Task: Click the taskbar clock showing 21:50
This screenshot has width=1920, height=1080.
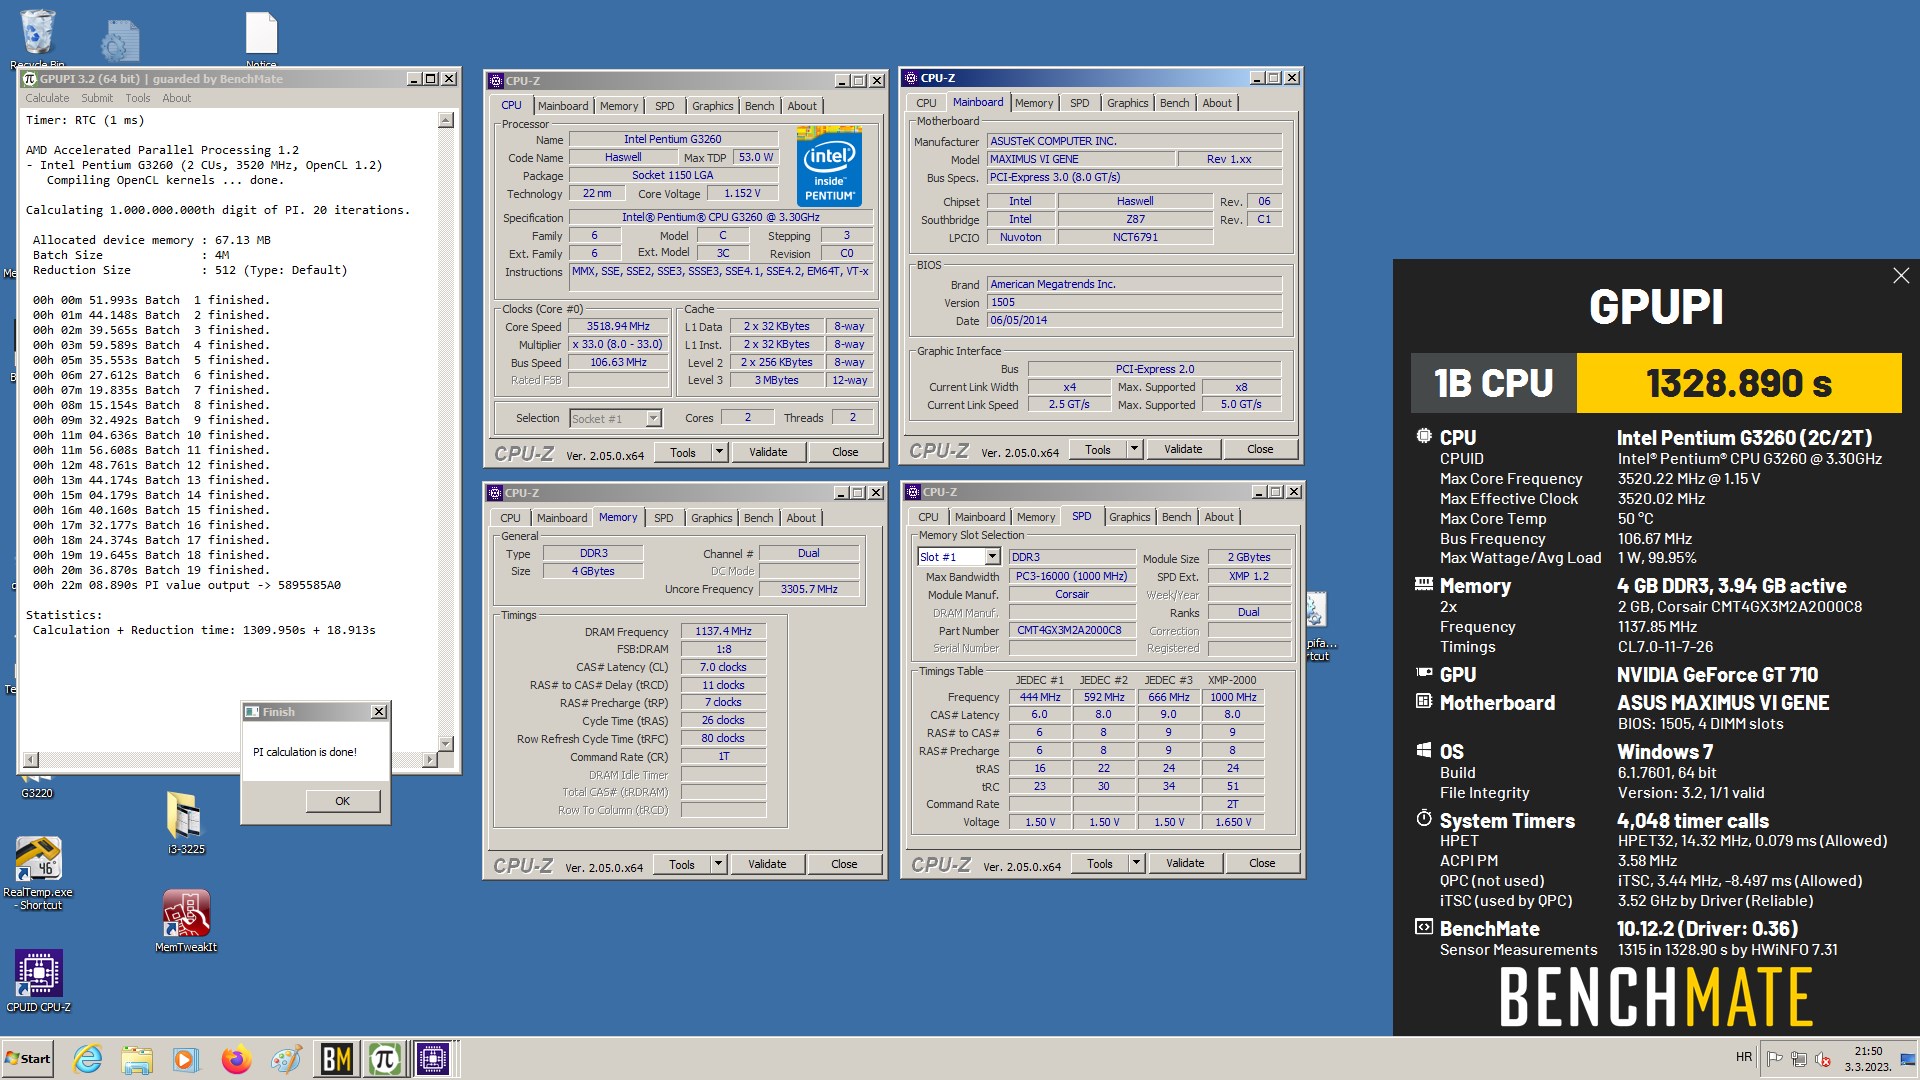Action: (1868, 1059)
